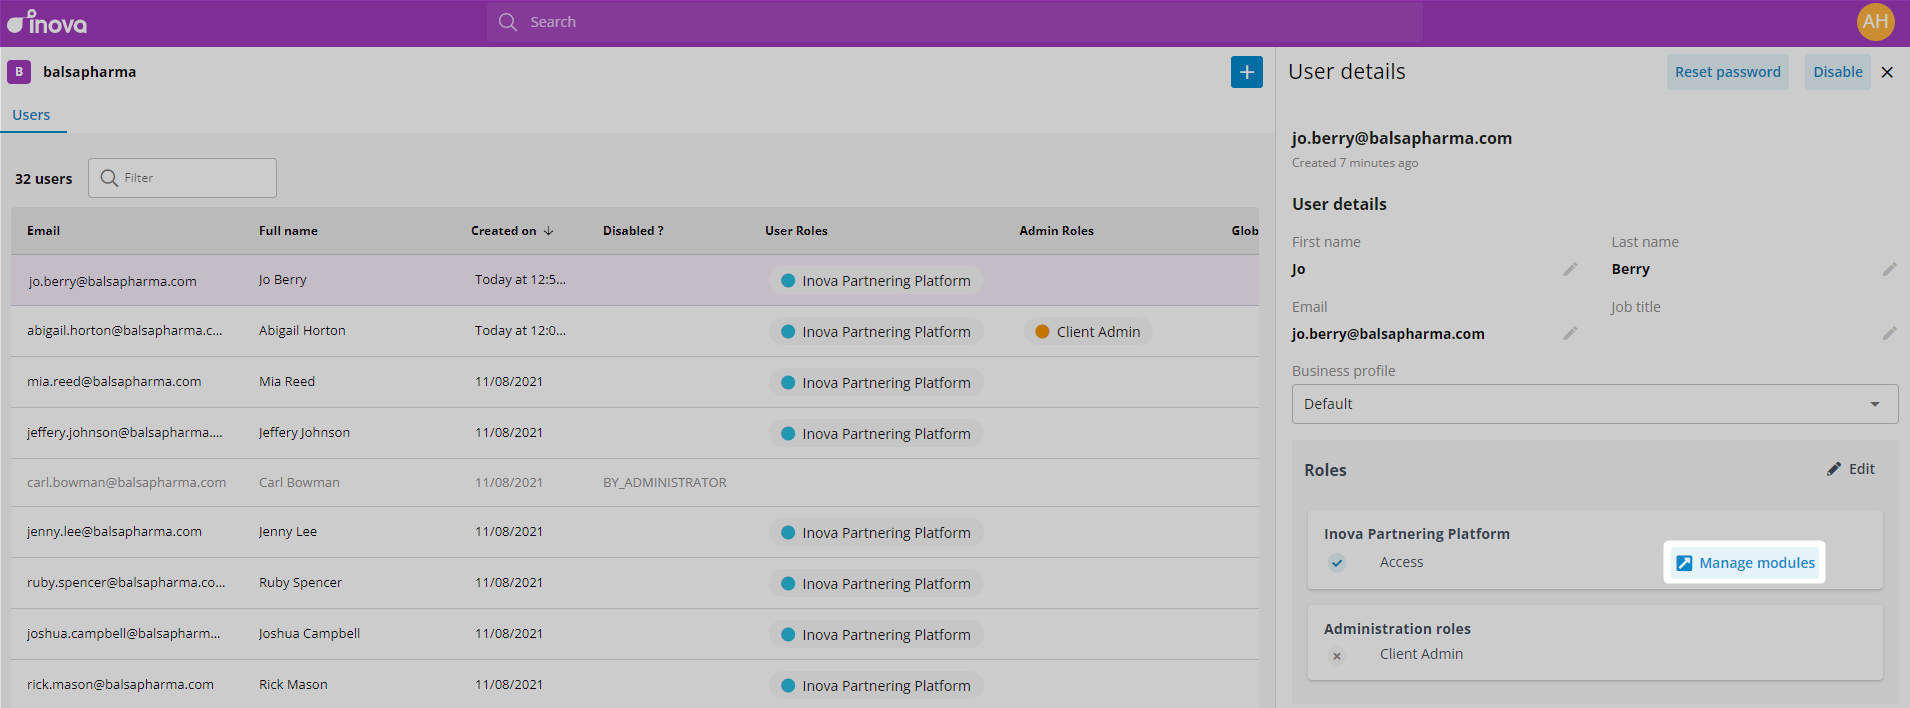Edit Last name with pencil icon
This screenshot has width=1910, height=708.
[1889, 269]
